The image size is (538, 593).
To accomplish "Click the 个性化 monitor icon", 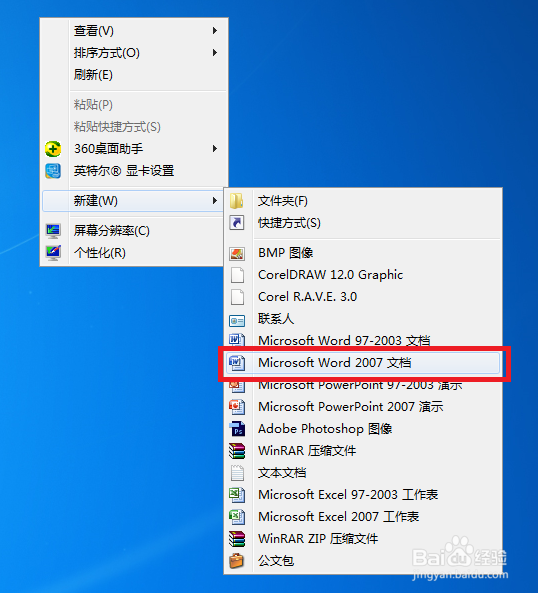I will (53, 253).
